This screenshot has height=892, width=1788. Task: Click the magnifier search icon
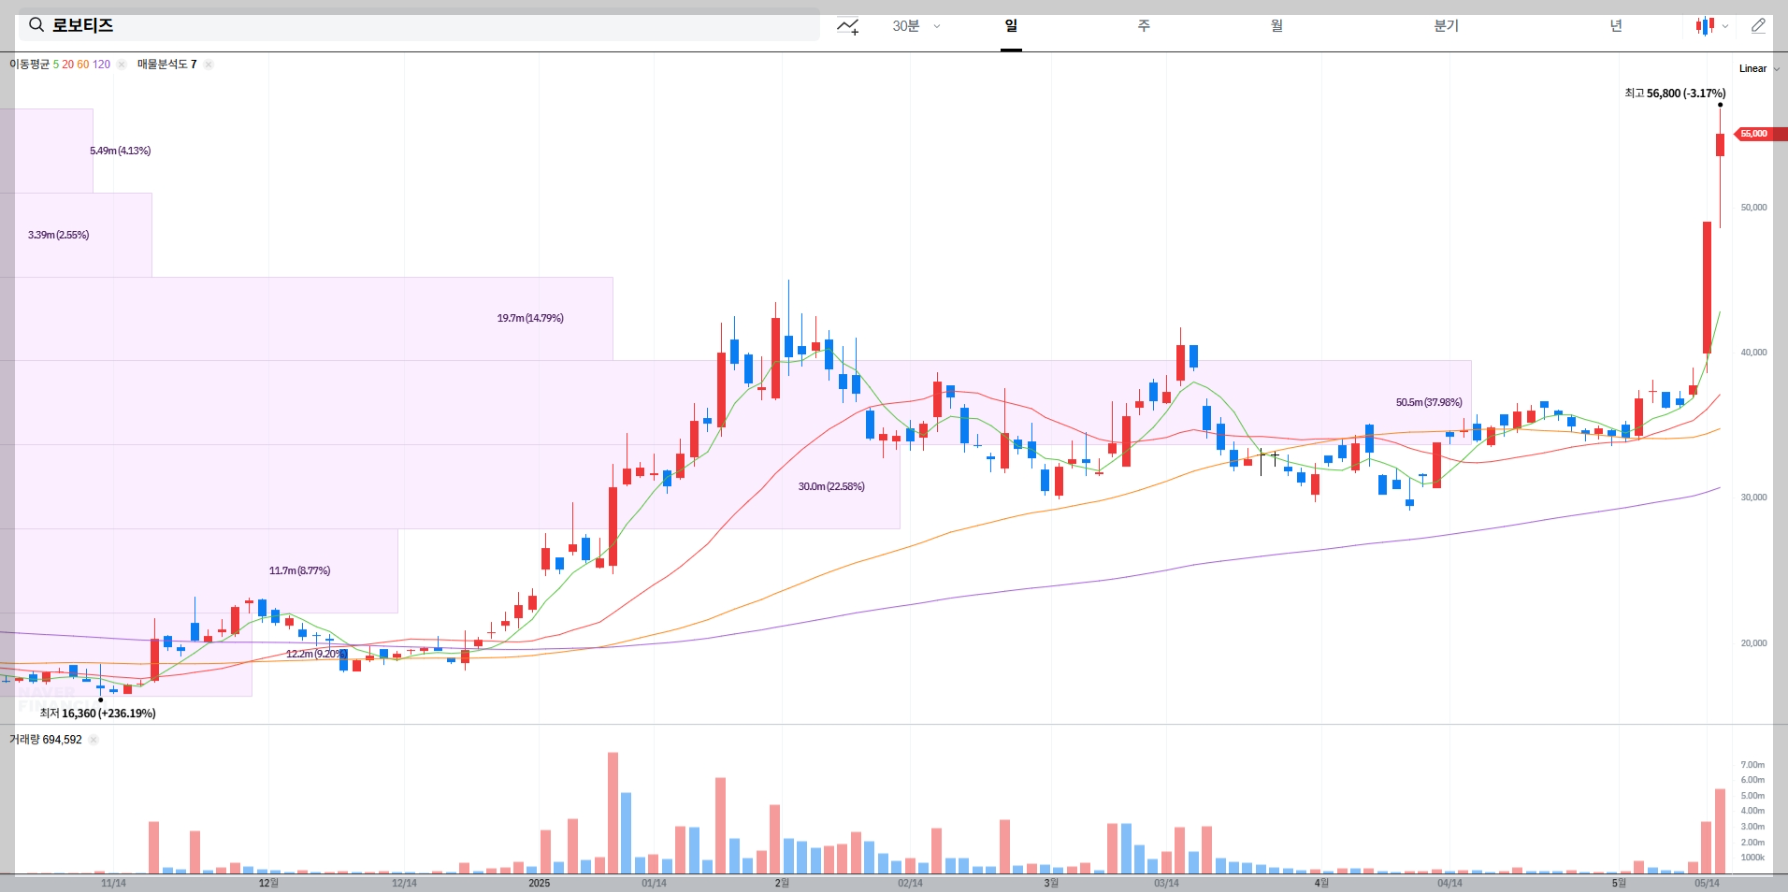(36, 25)
